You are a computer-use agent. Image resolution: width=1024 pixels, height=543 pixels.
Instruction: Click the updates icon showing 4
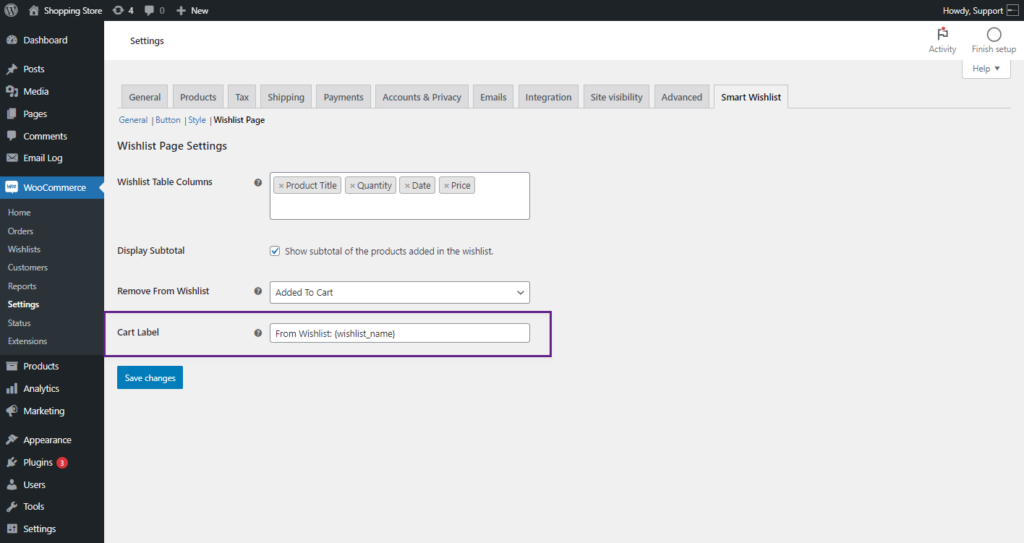pyautogui.click(x=118, y=10)
